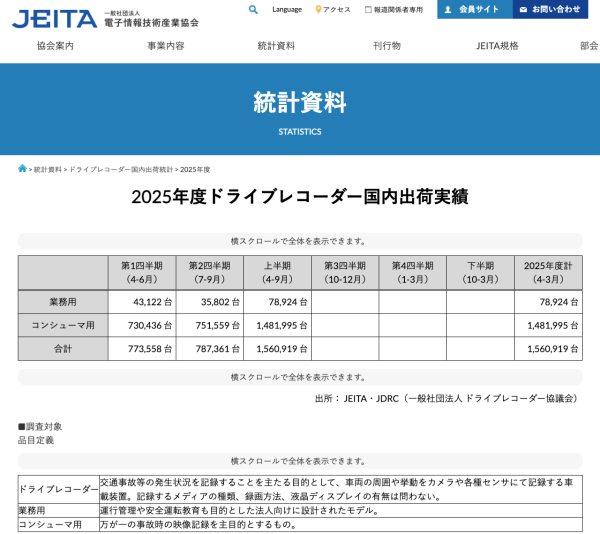Screen dimensions: 600x534
Task: Click the 2025年度計 (4-3月) column header
Action: click(x=548, y=272)
